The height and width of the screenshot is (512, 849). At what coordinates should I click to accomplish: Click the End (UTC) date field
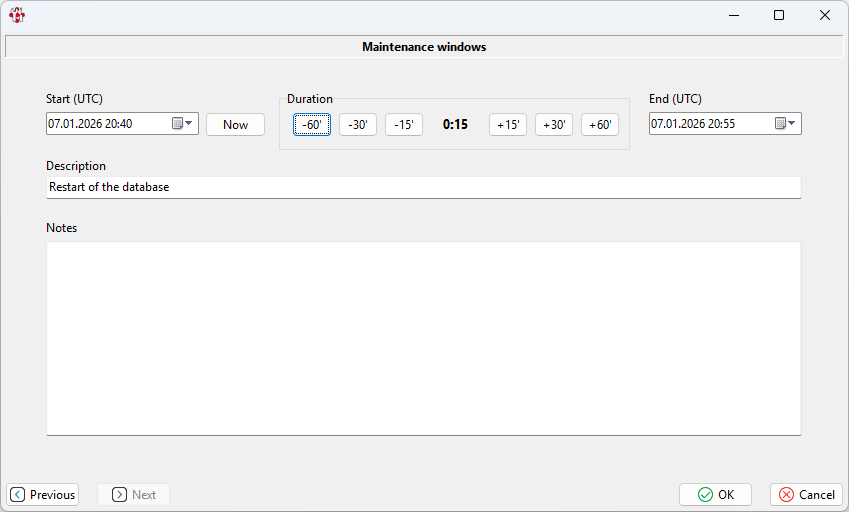point(709,124)
